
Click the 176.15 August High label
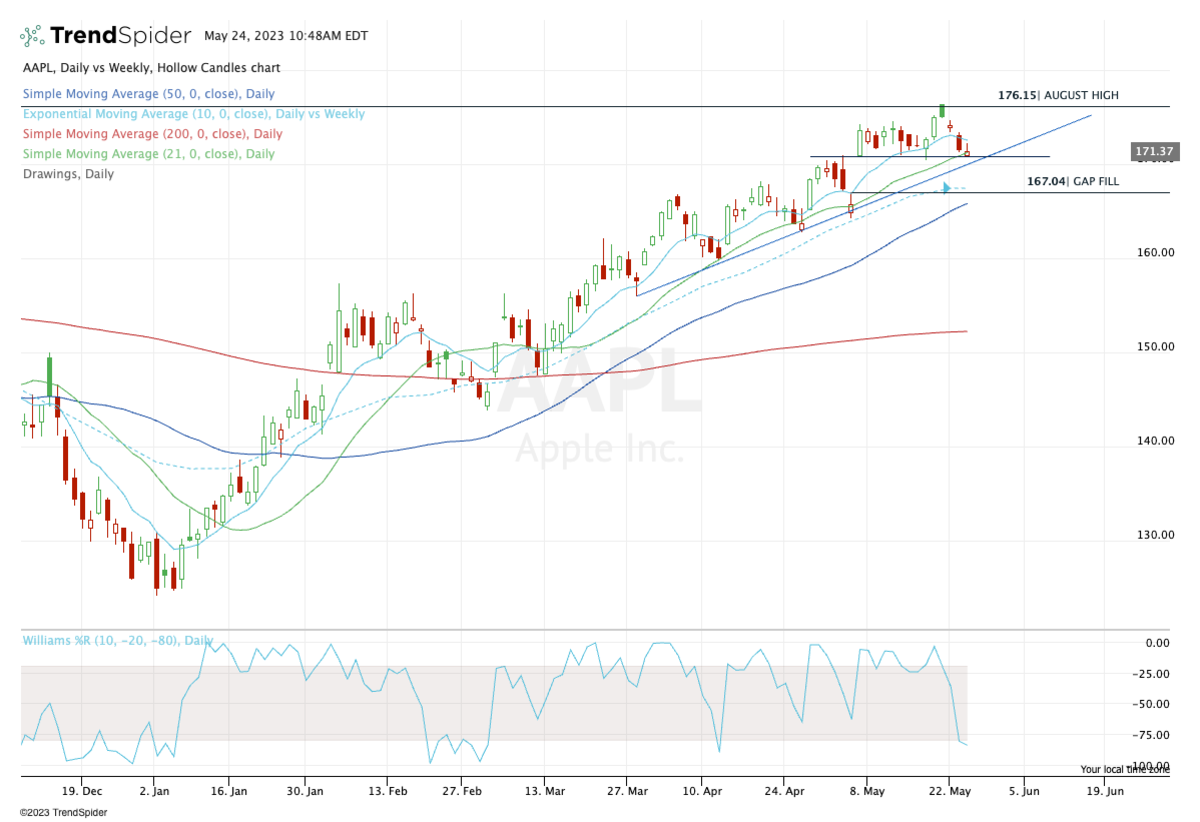(1058, 96)
